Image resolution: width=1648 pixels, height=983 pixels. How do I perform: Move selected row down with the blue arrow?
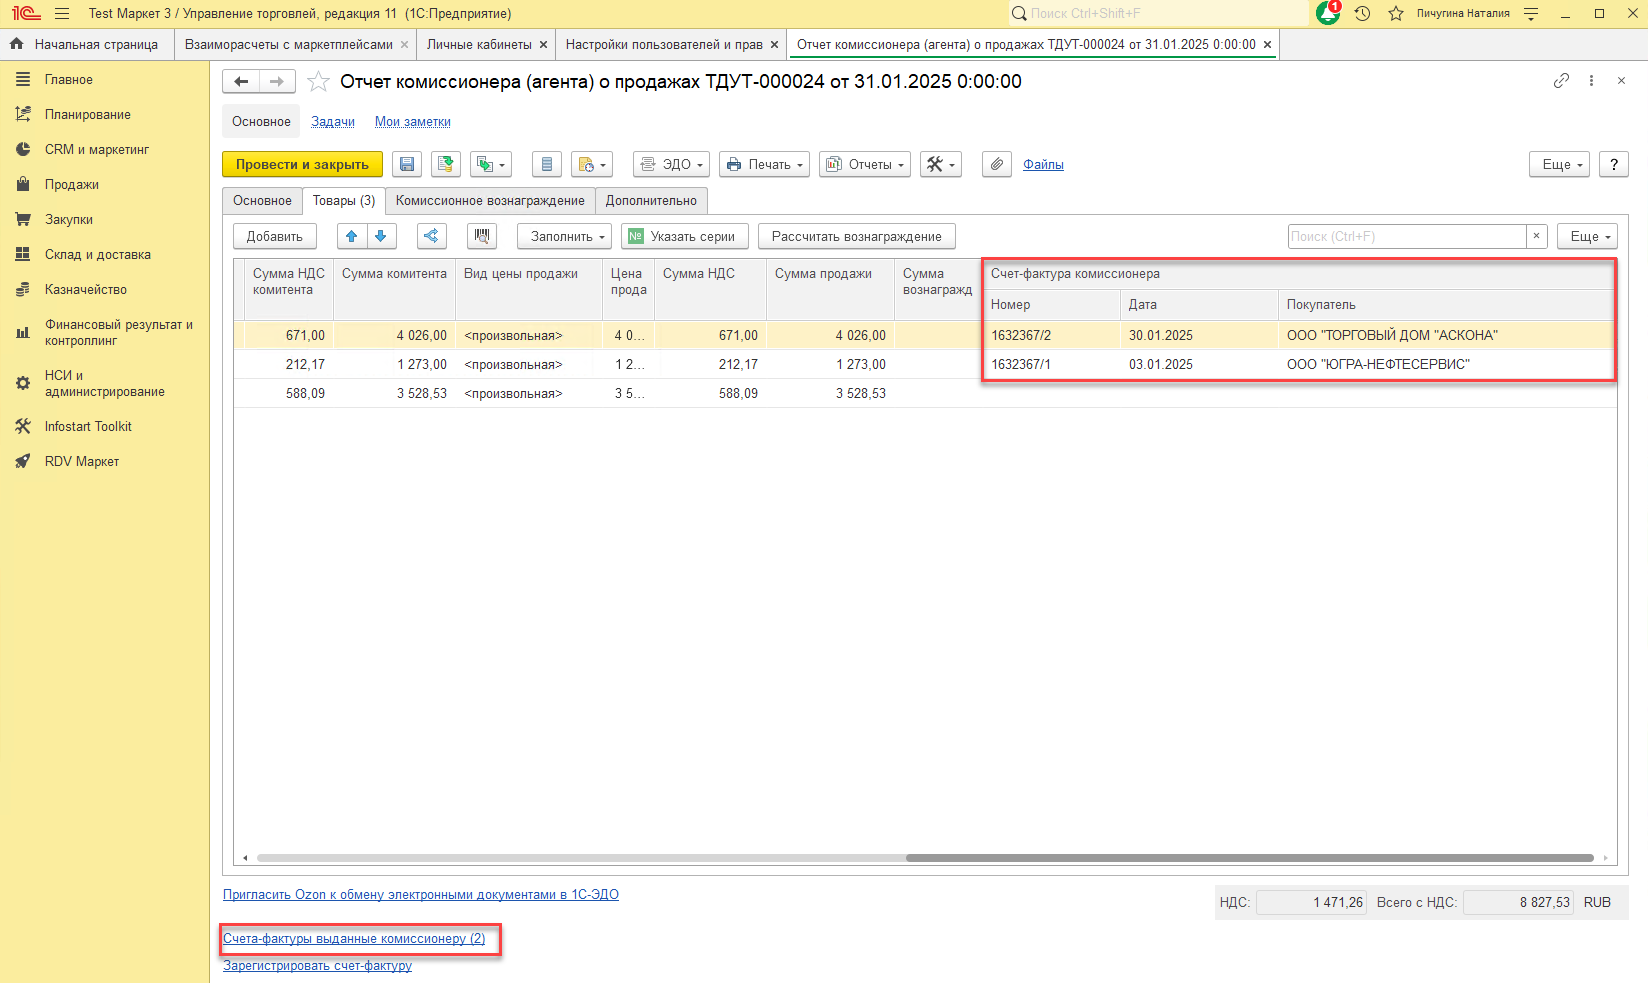point(381,236)
